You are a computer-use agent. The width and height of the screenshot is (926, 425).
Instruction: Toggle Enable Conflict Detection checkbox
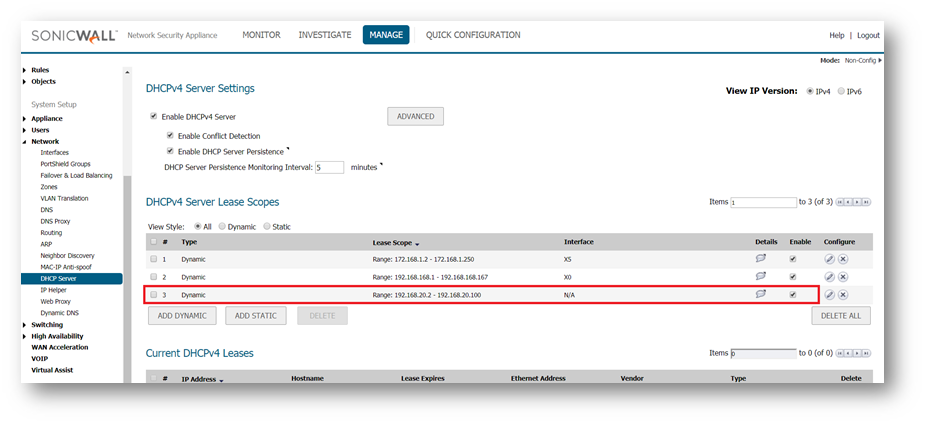(x=170, y=135)
